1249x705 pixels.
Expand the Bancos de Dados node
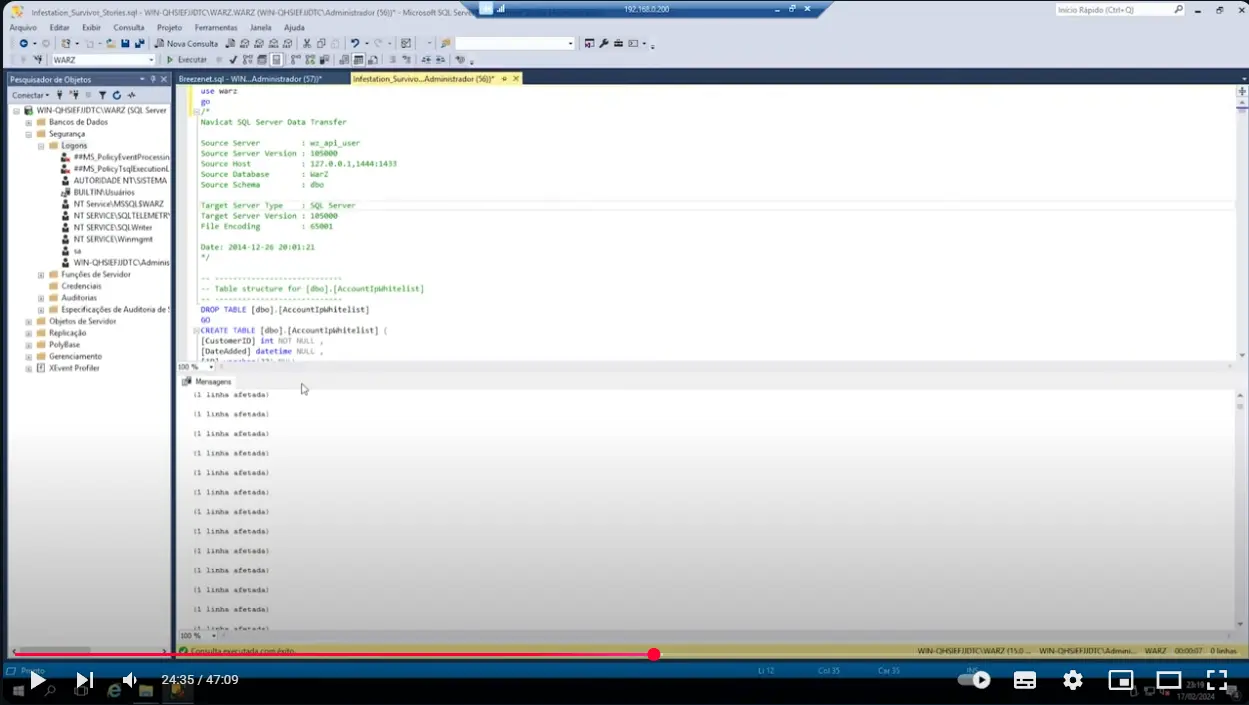pyautogui.click(x=29, y=122)
